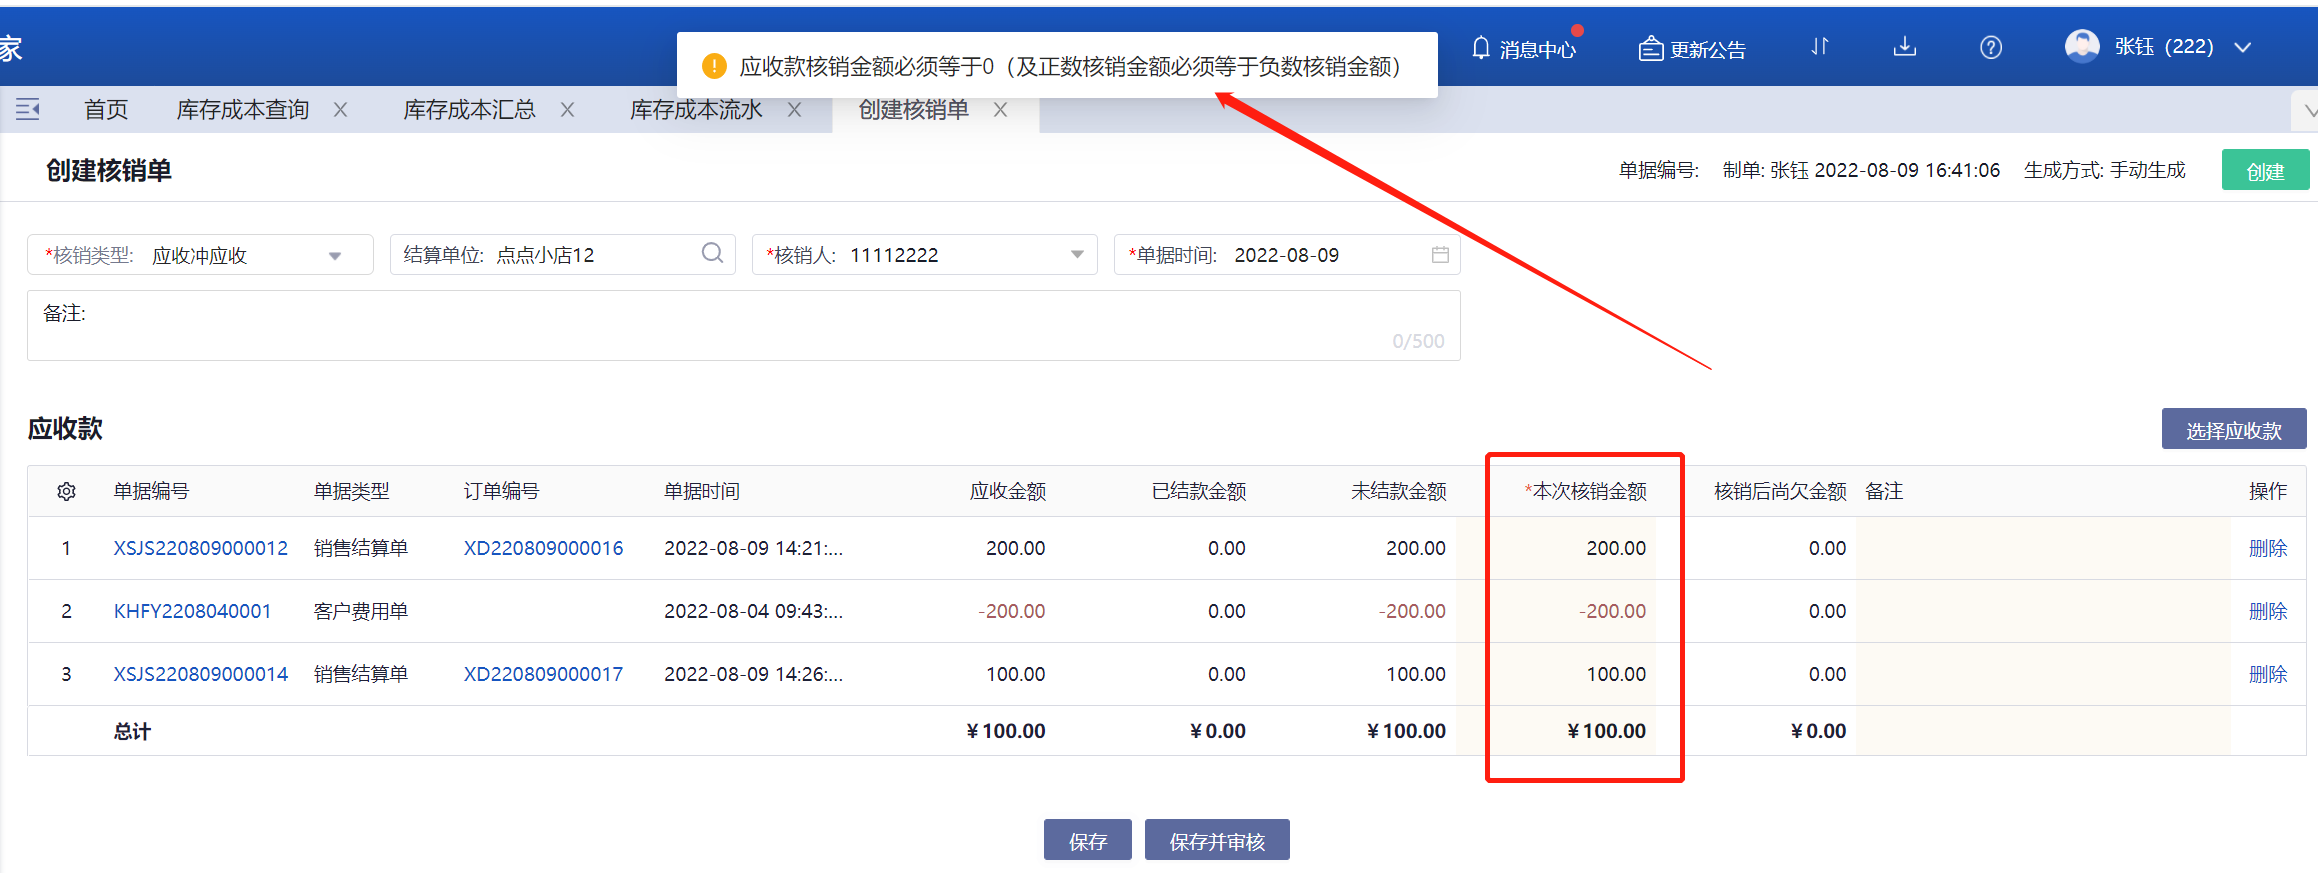
Task: Click the download icon in header
Action: [1905, 47]
